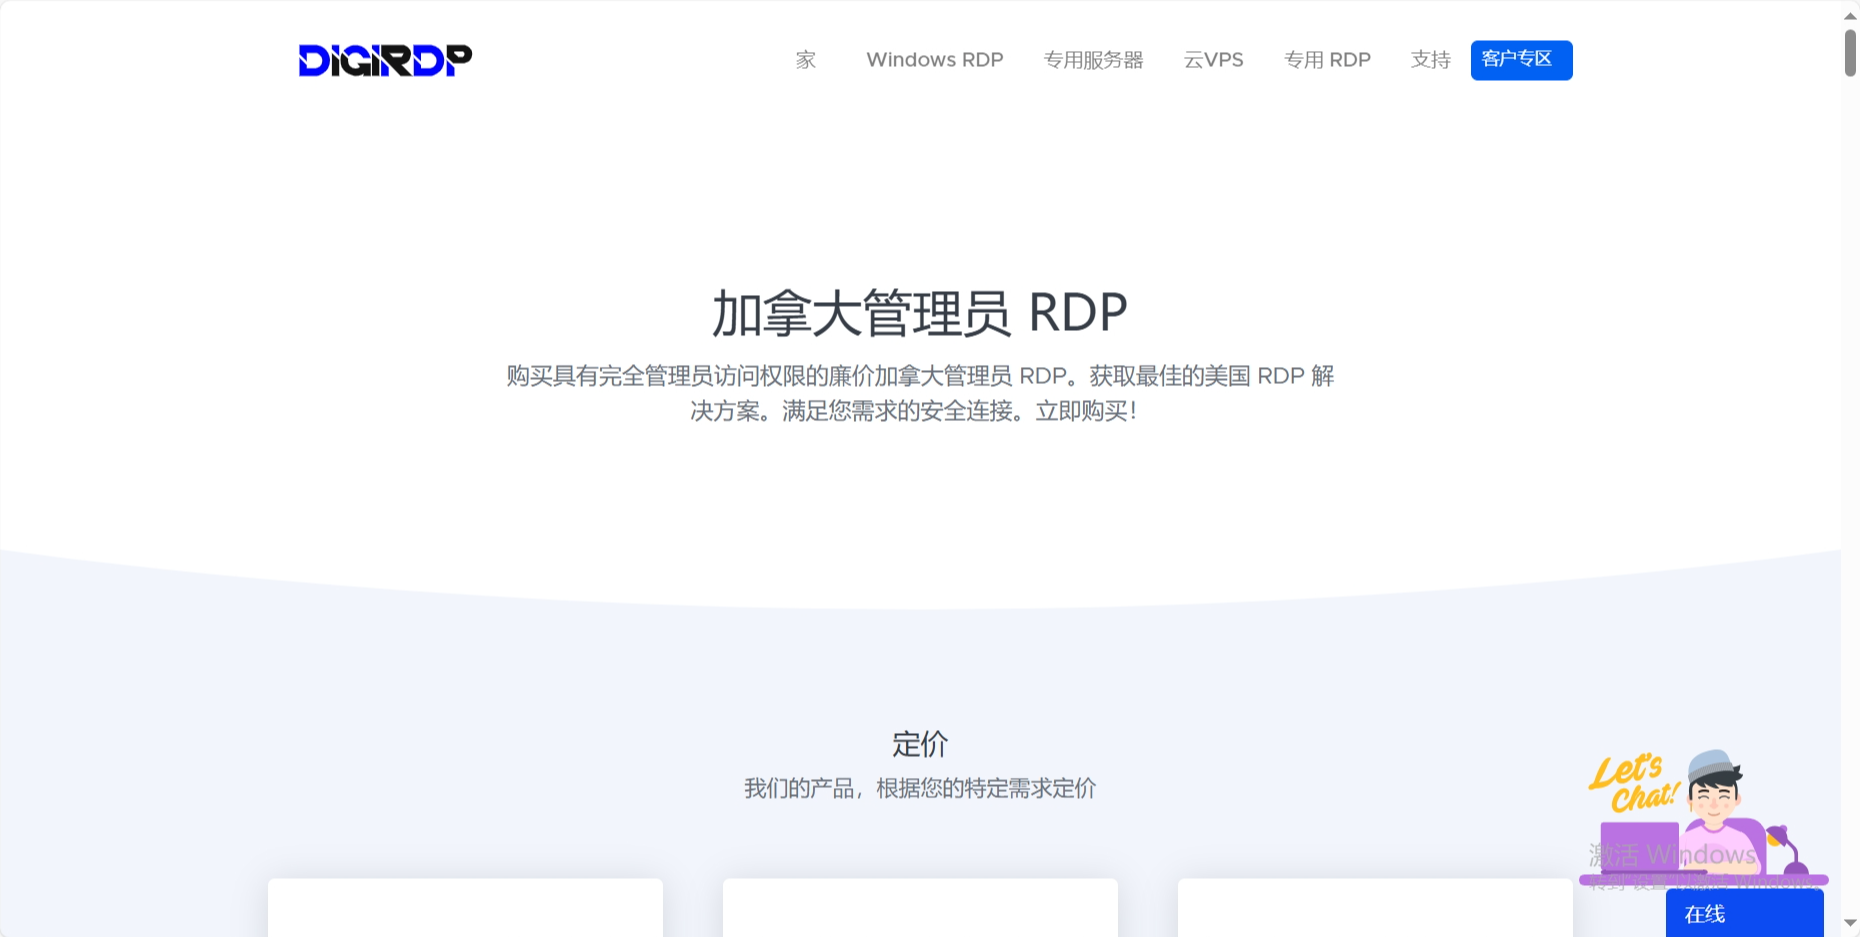
Task: Open the Windows RDP menu
Action: (x=934, y=60)
